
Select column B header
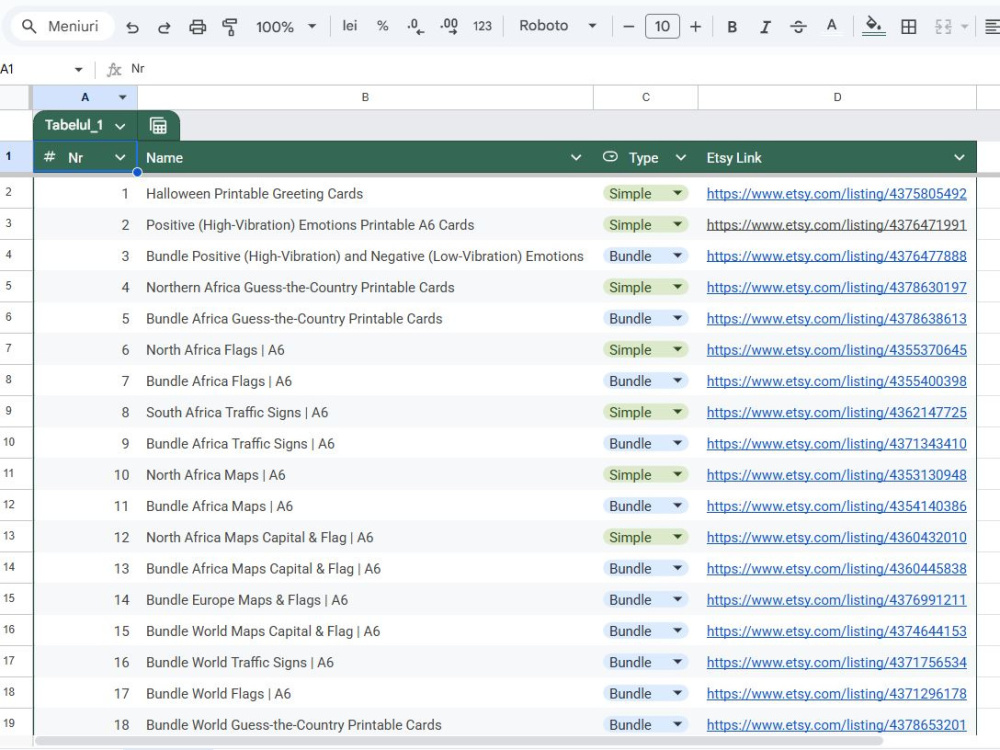[365, 98]
